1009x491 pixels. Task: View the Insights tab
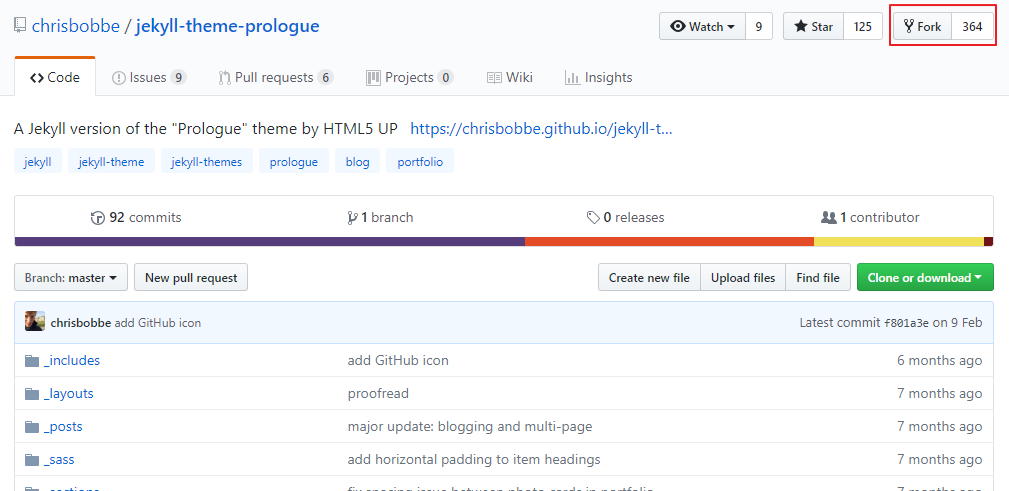point(598,77)
